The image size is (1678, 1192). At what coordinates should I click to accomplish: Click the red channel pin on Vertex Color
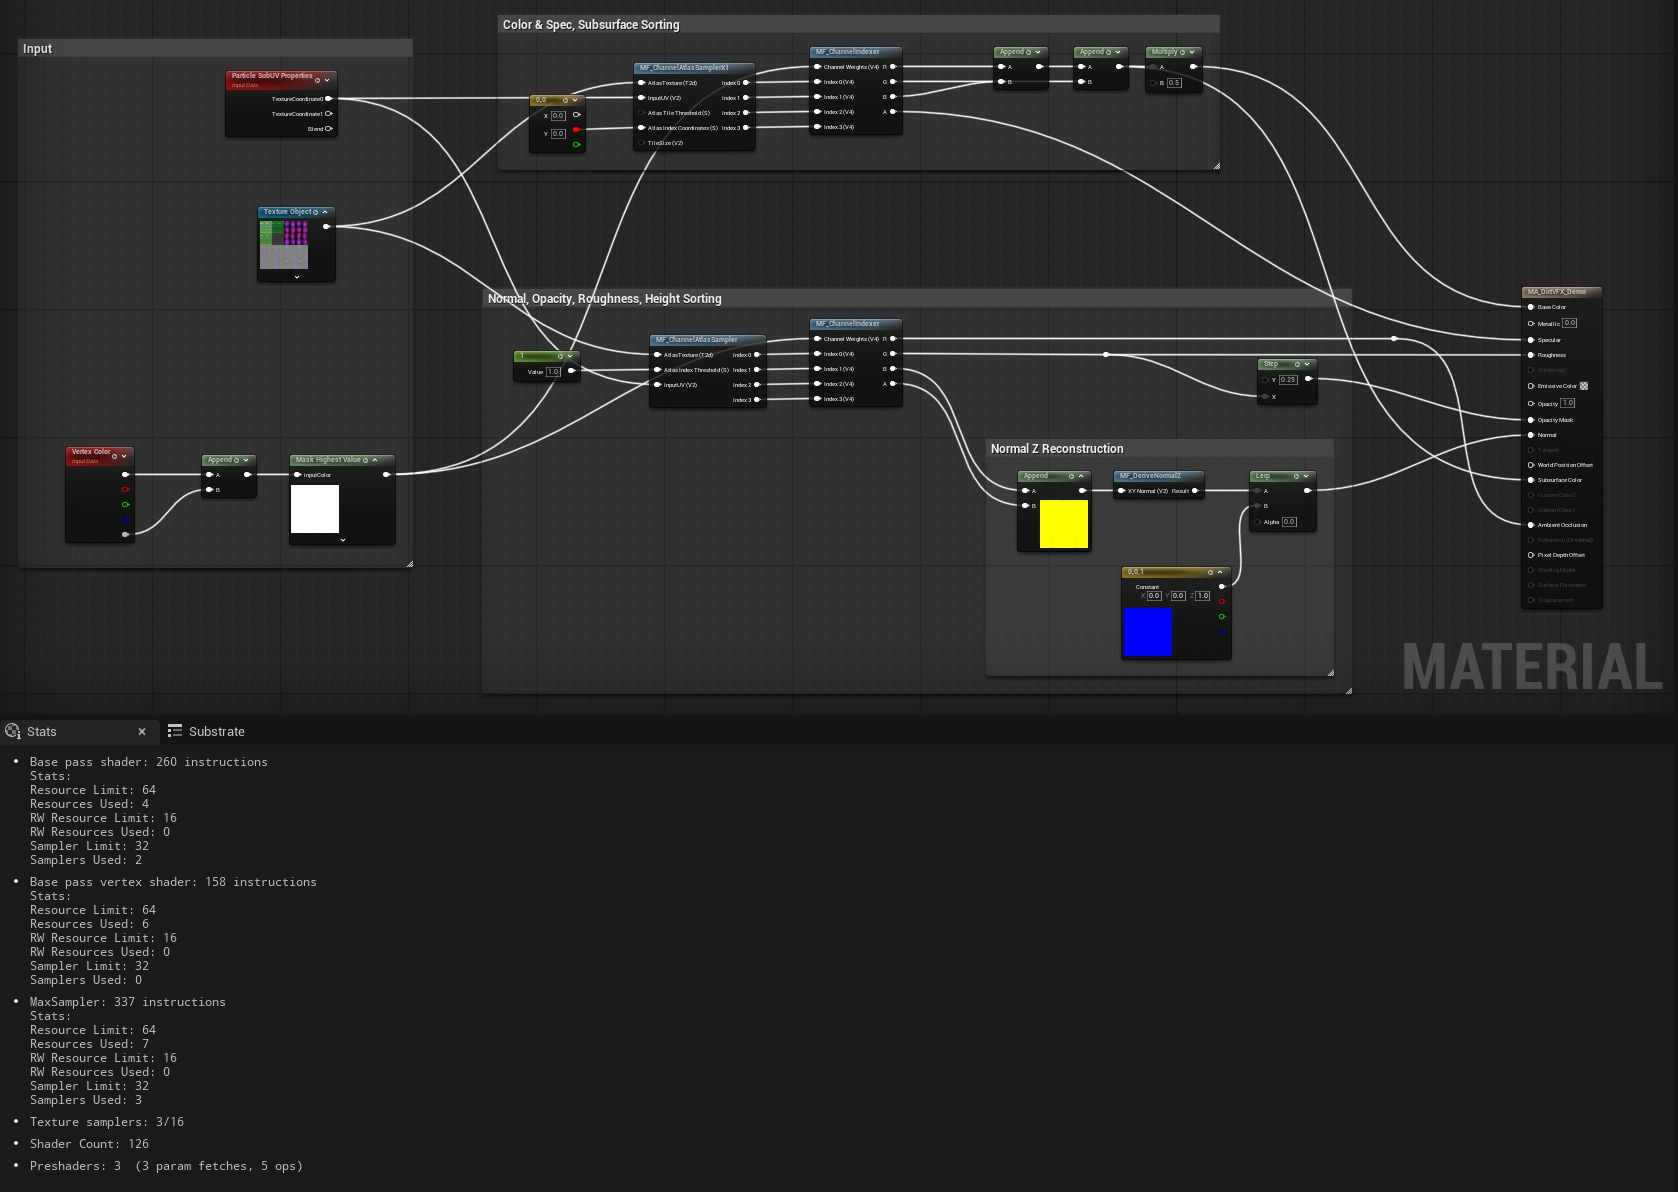[126, 490]
